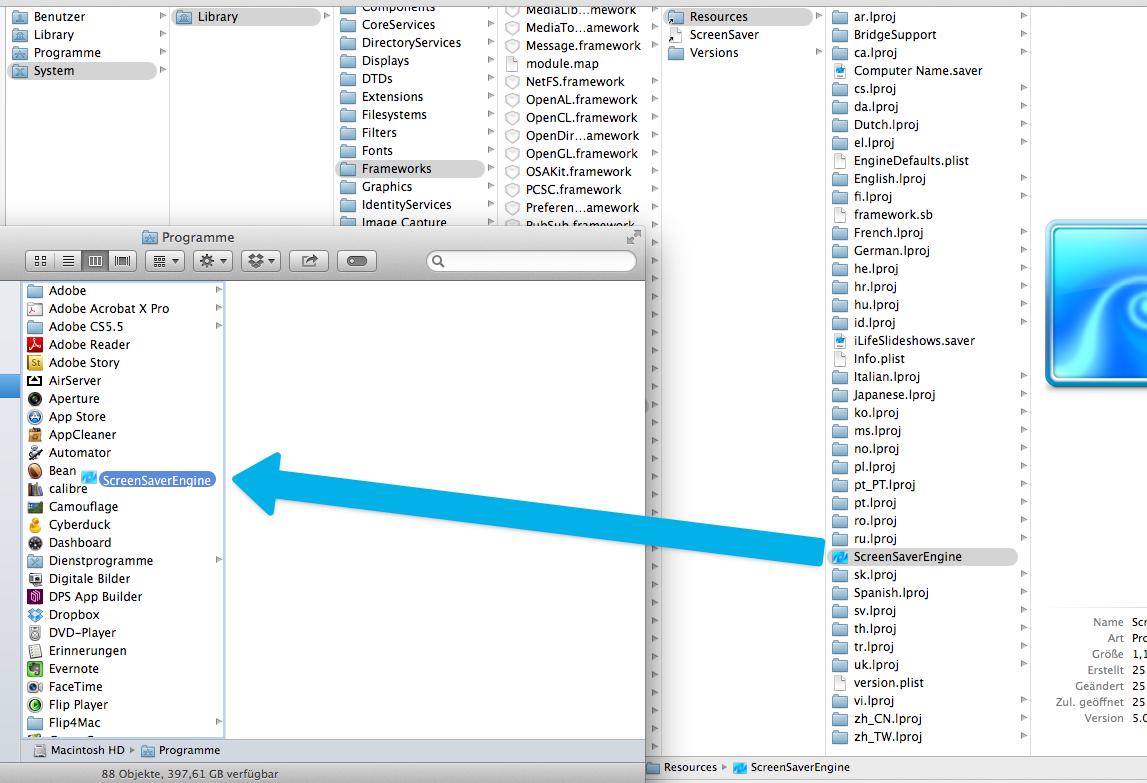Select the German.lproj folder
1147x783 pixels.
pos(891,251)
